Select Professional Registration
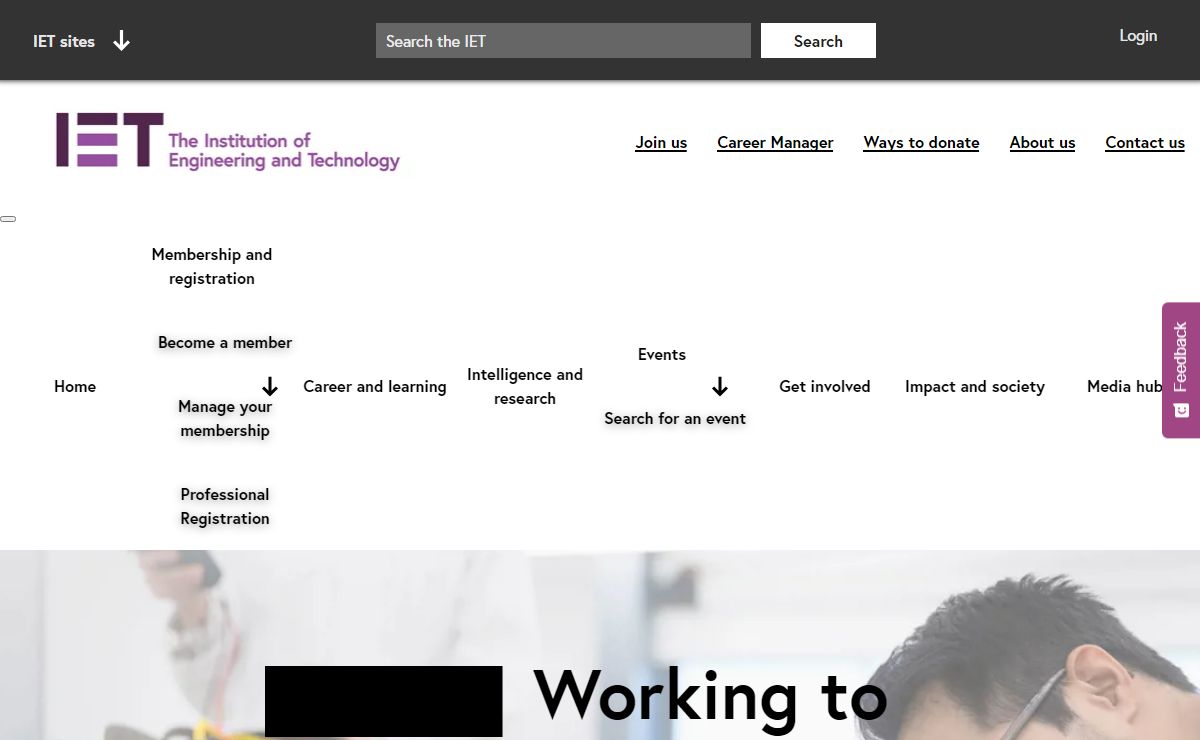 coord(225,507)
